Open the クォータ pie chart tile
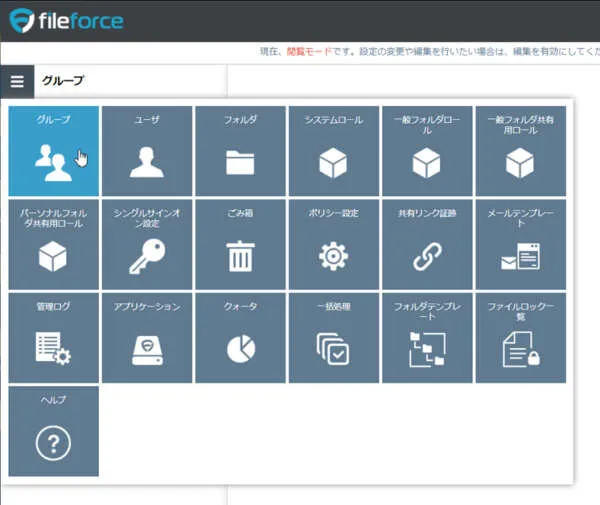Screen dimensions: 600x505 (240, 338)
